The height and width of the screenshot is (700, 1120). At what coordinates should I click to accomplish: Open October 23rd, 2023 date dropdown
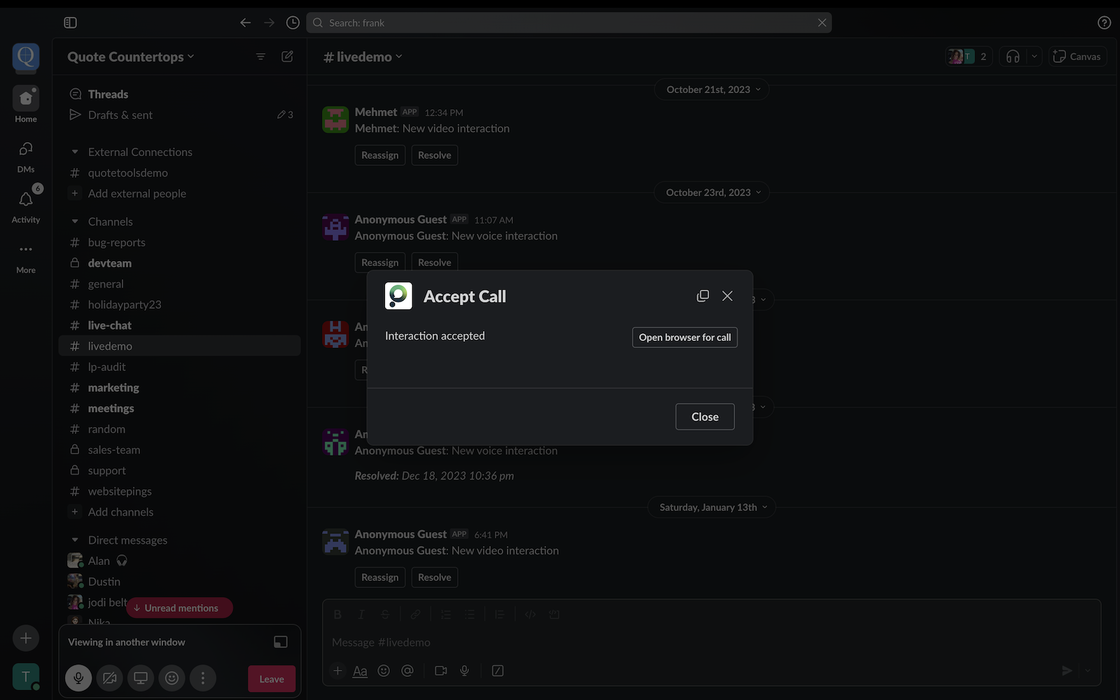click(713, 192)
